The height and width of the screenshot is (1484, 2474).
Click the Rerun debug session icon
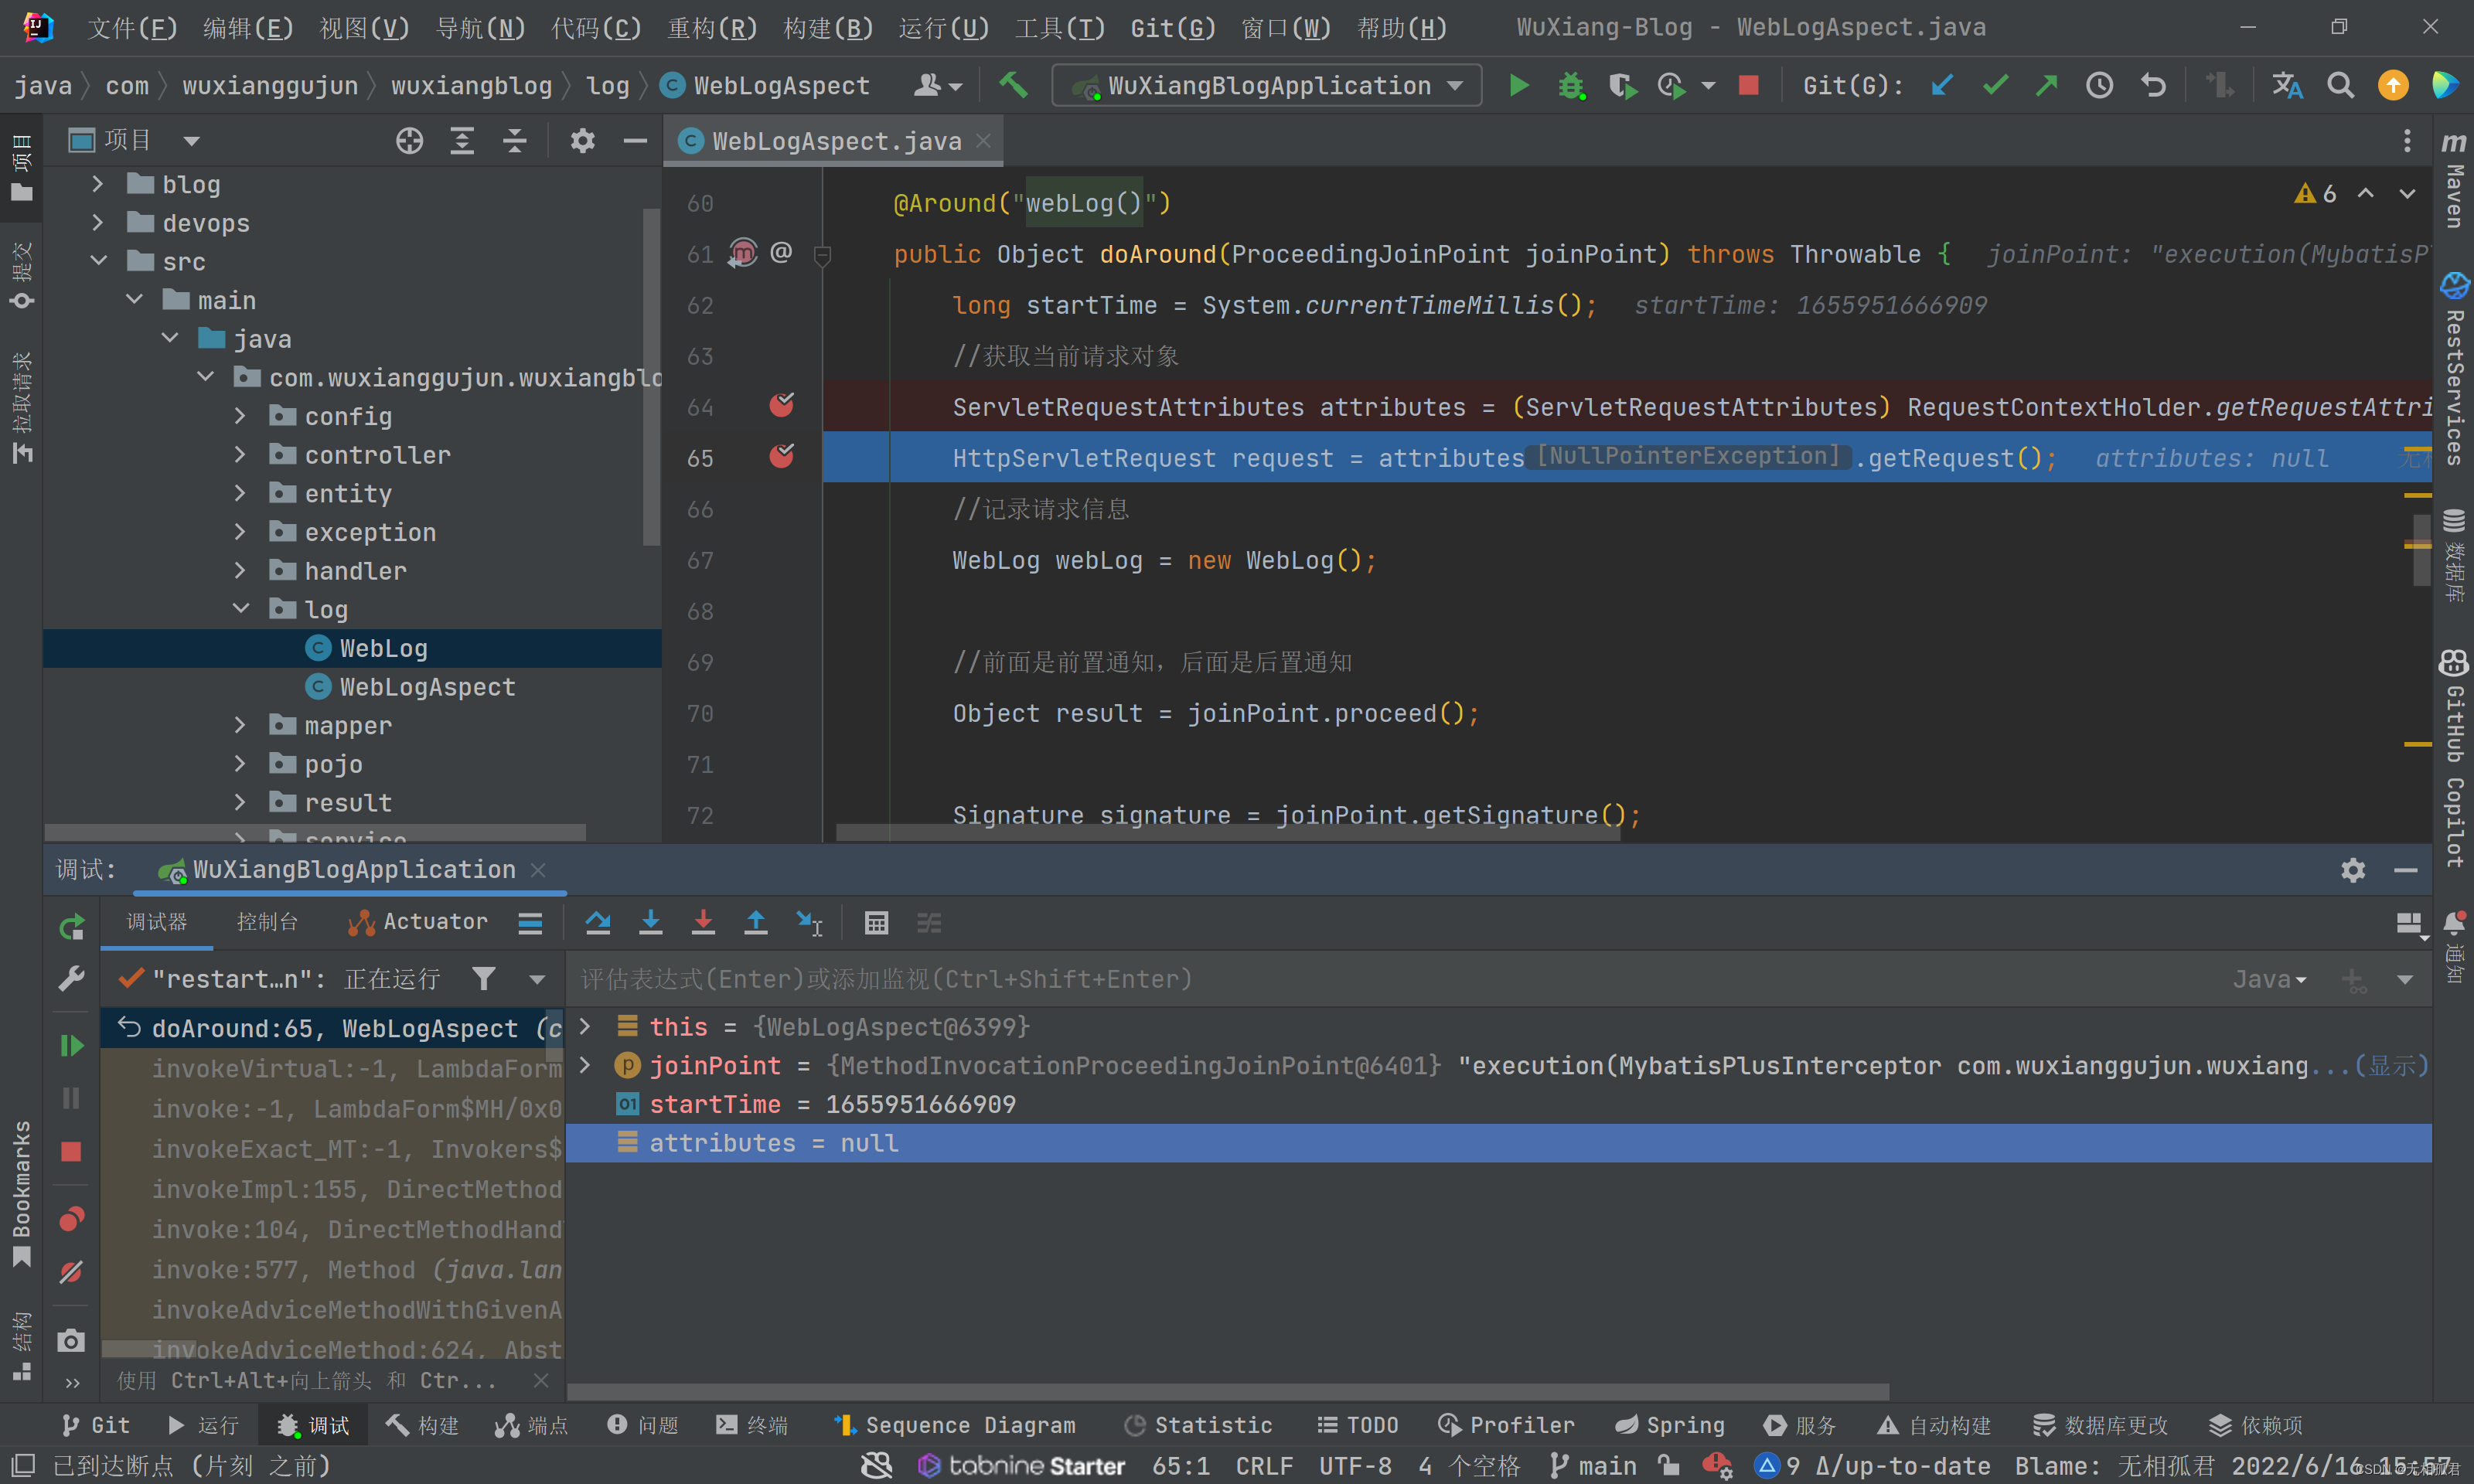coord(71,927)
